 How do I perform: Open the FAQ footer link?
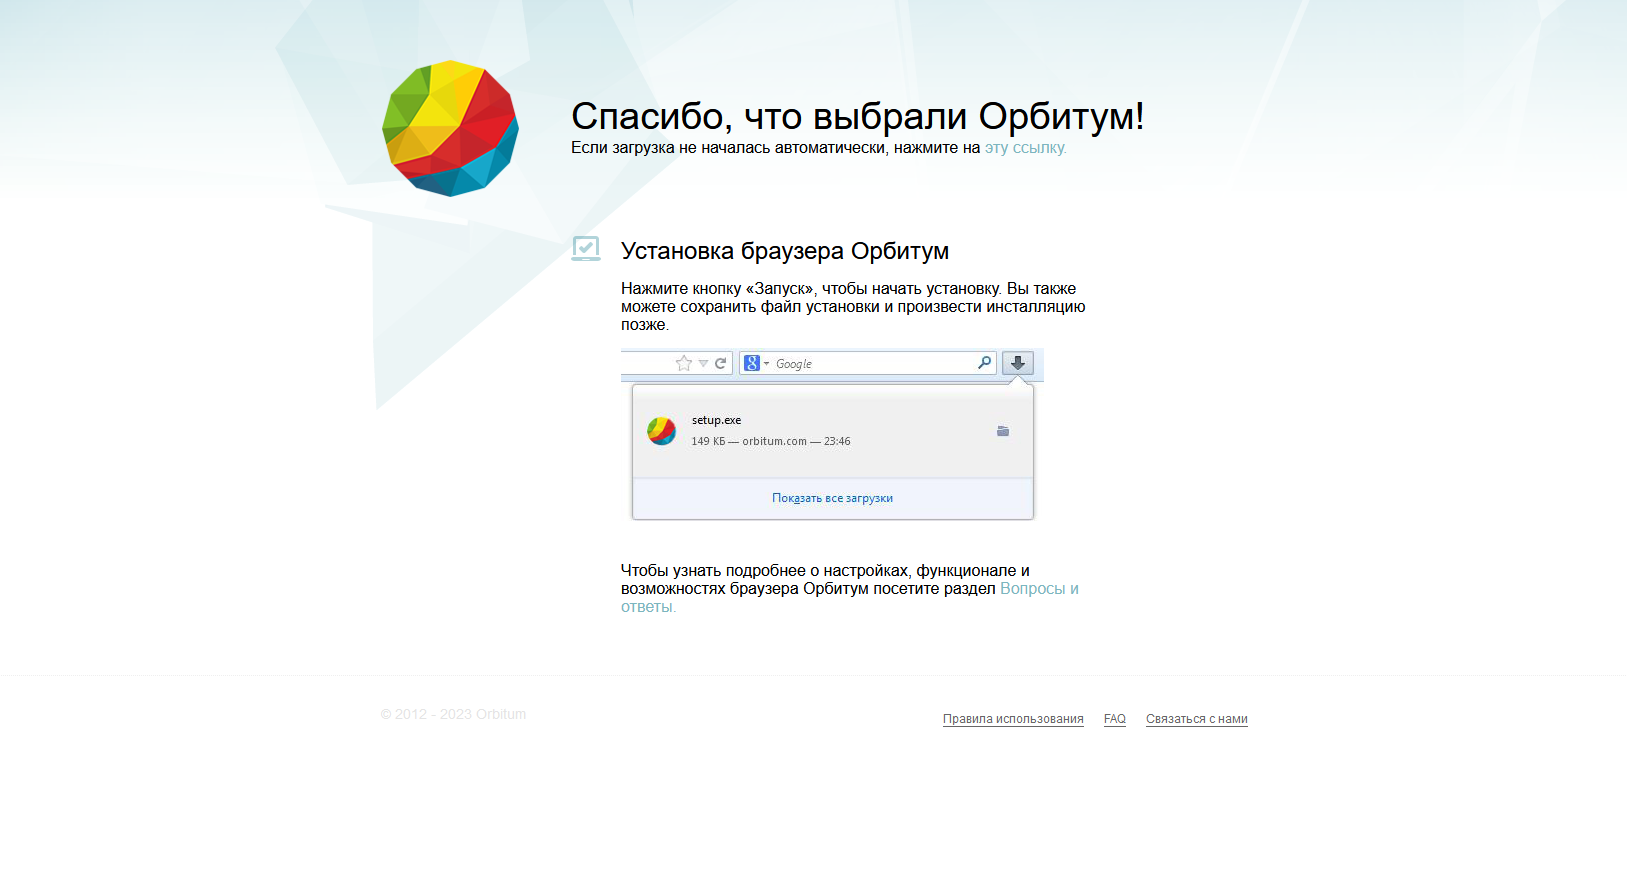[1115, 719]
